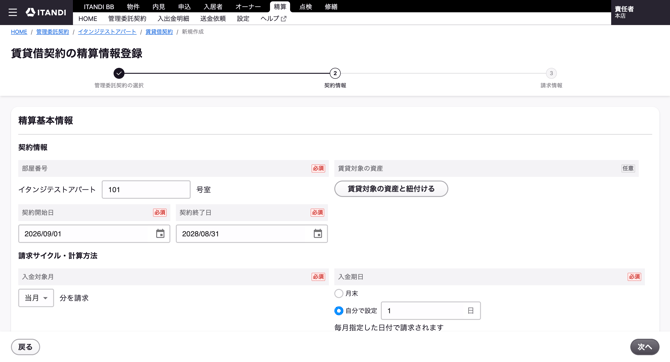Click the 契約開始日 date field
Image resolution: width=670 pixels, height=362 pixels.
tap(94, 234)
